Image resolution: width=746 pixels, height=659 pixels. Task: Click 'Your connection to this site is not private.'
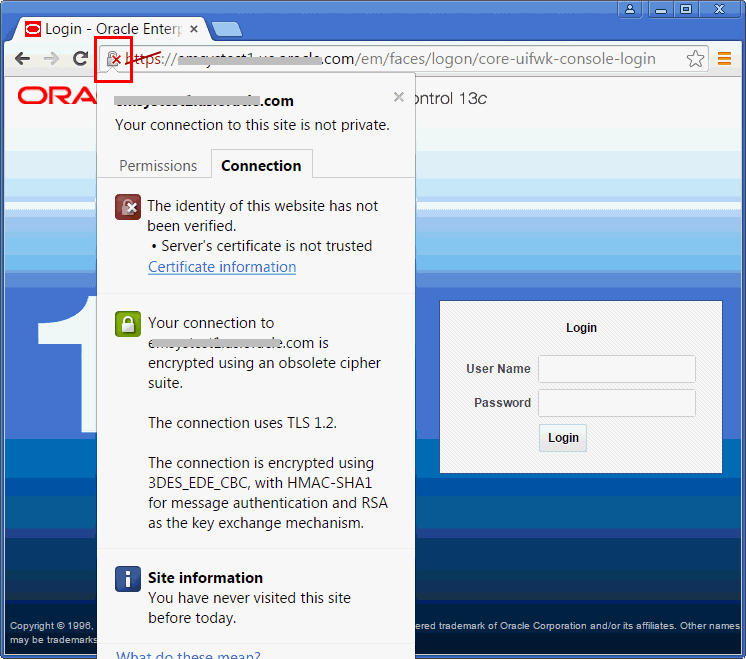252,125
